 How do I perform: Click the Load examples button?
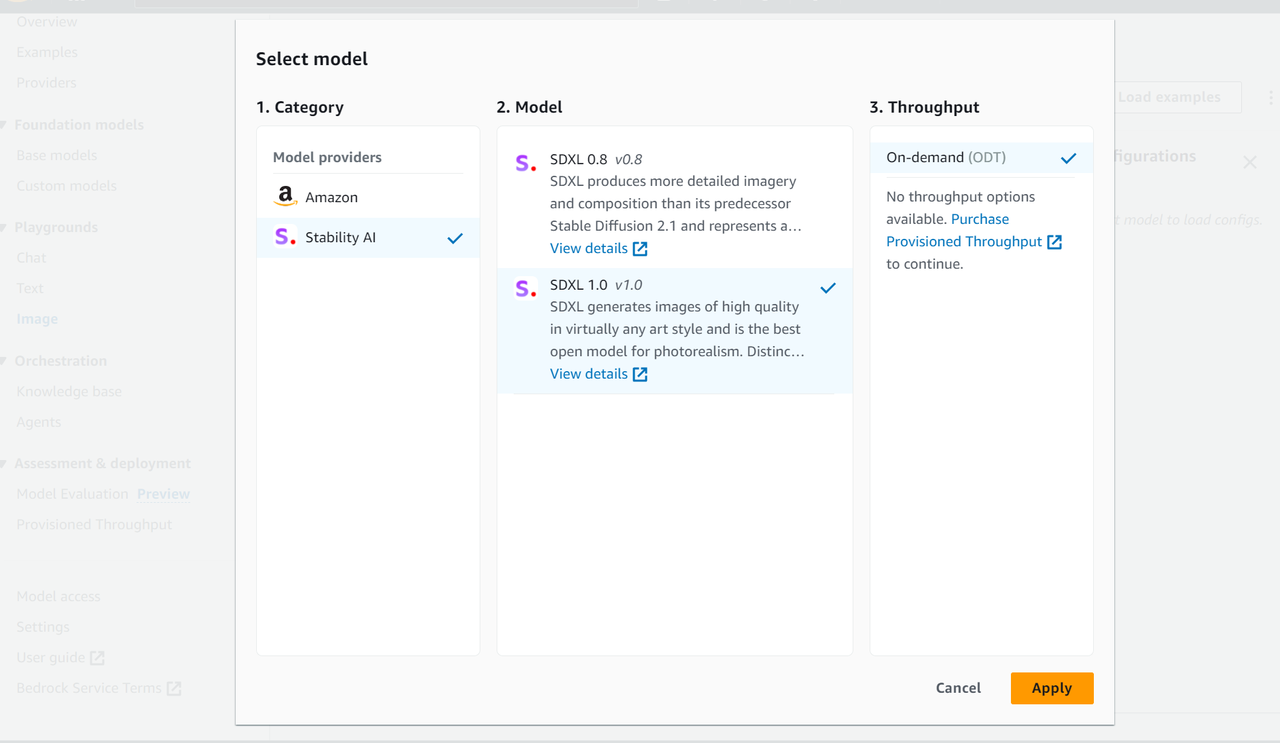(1169, 97)
